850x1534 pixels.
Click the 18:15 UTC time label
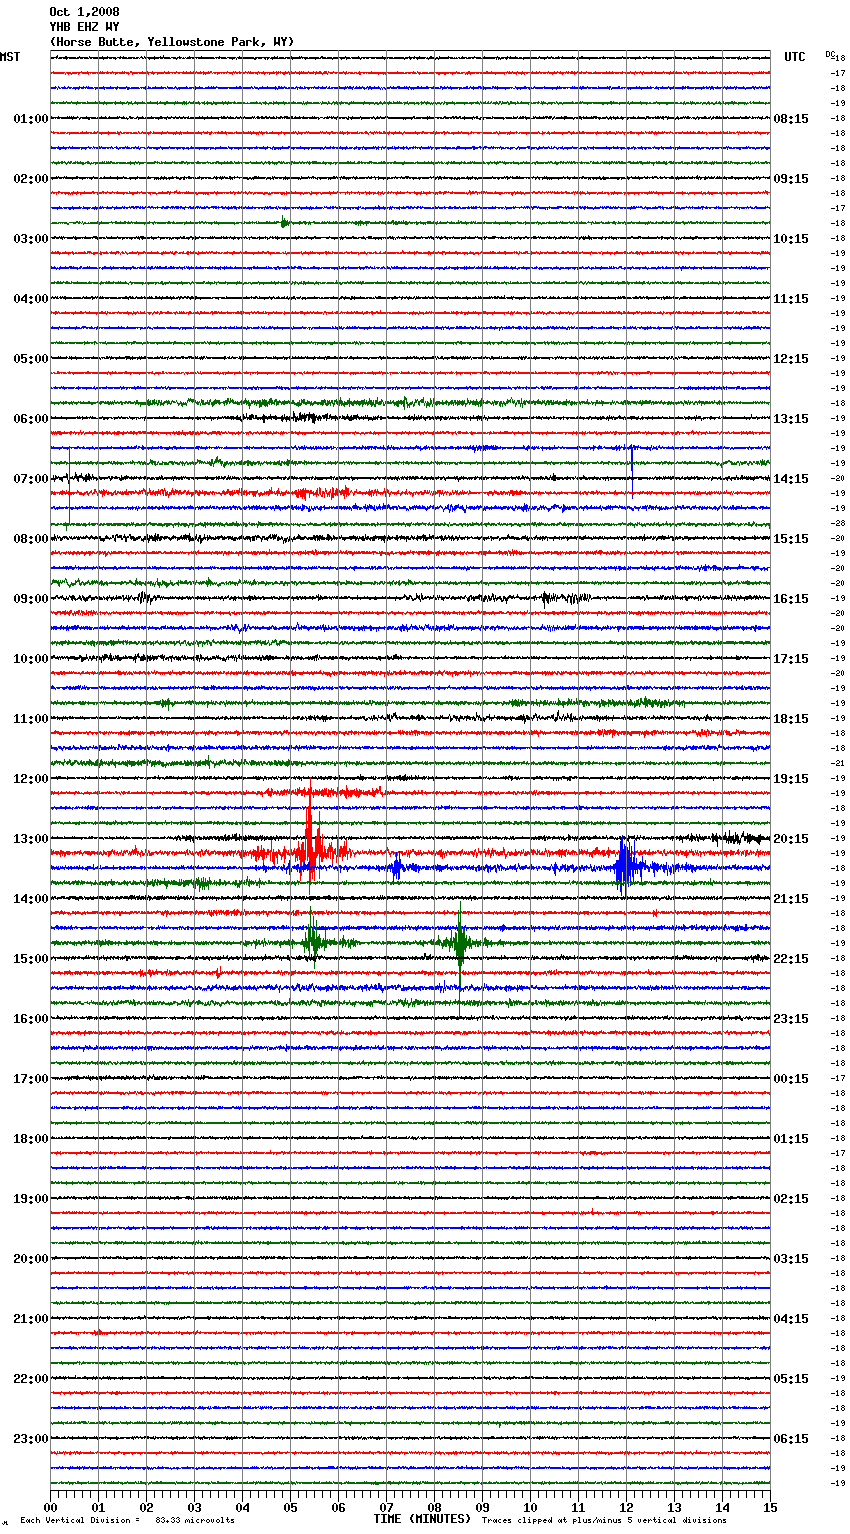click(x=791, y=719)
